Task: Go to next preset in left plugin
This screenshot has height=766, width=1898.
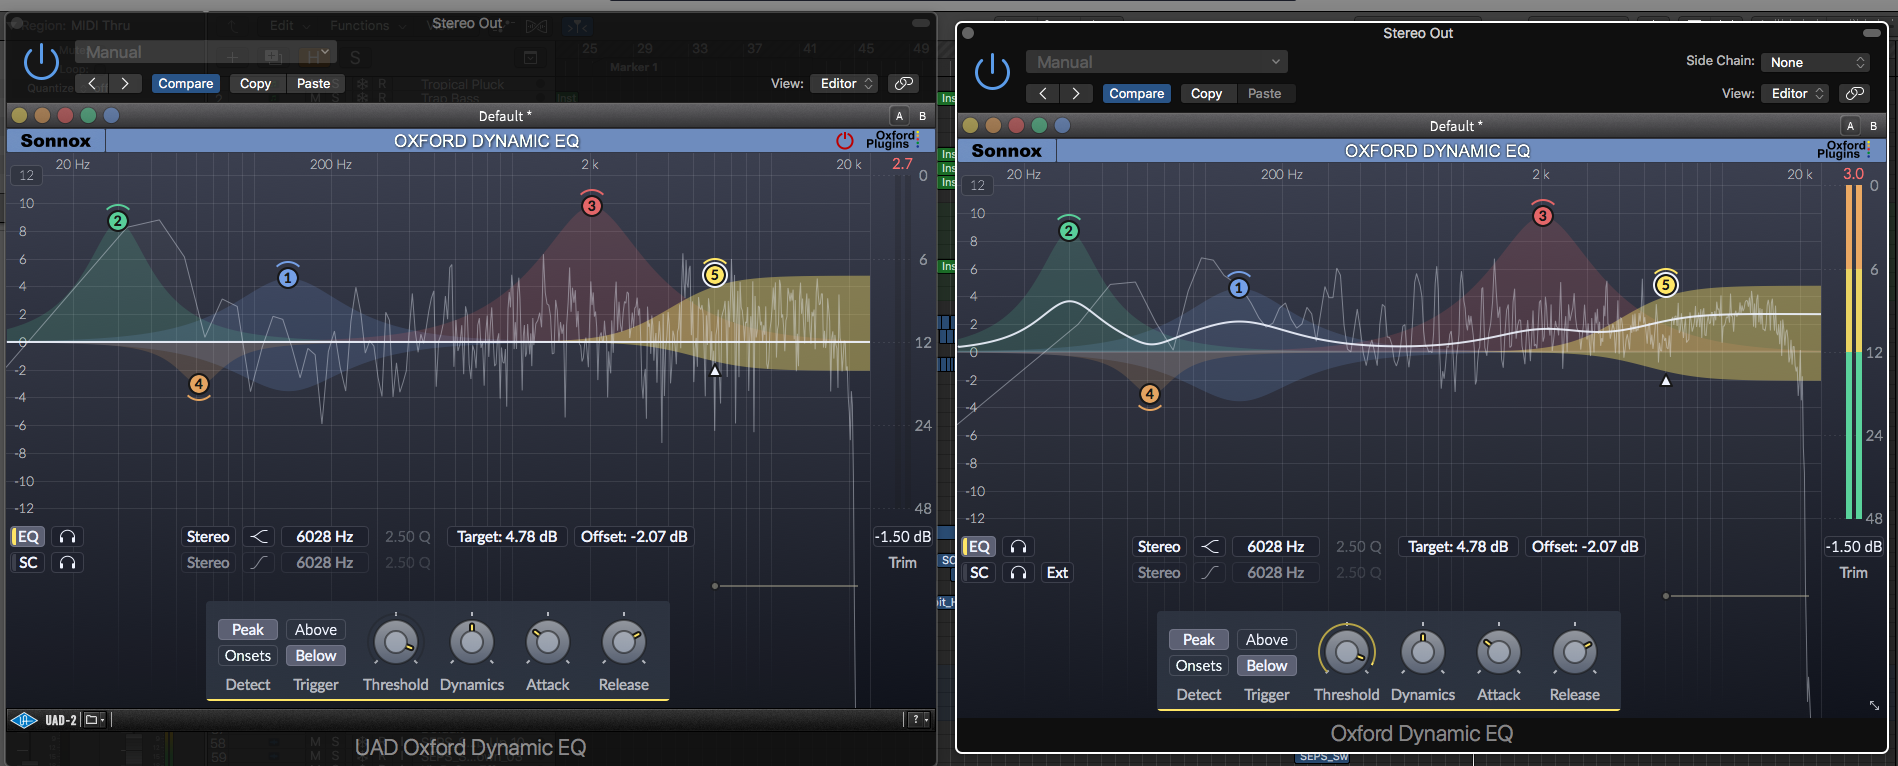Action: pos(124,83)
